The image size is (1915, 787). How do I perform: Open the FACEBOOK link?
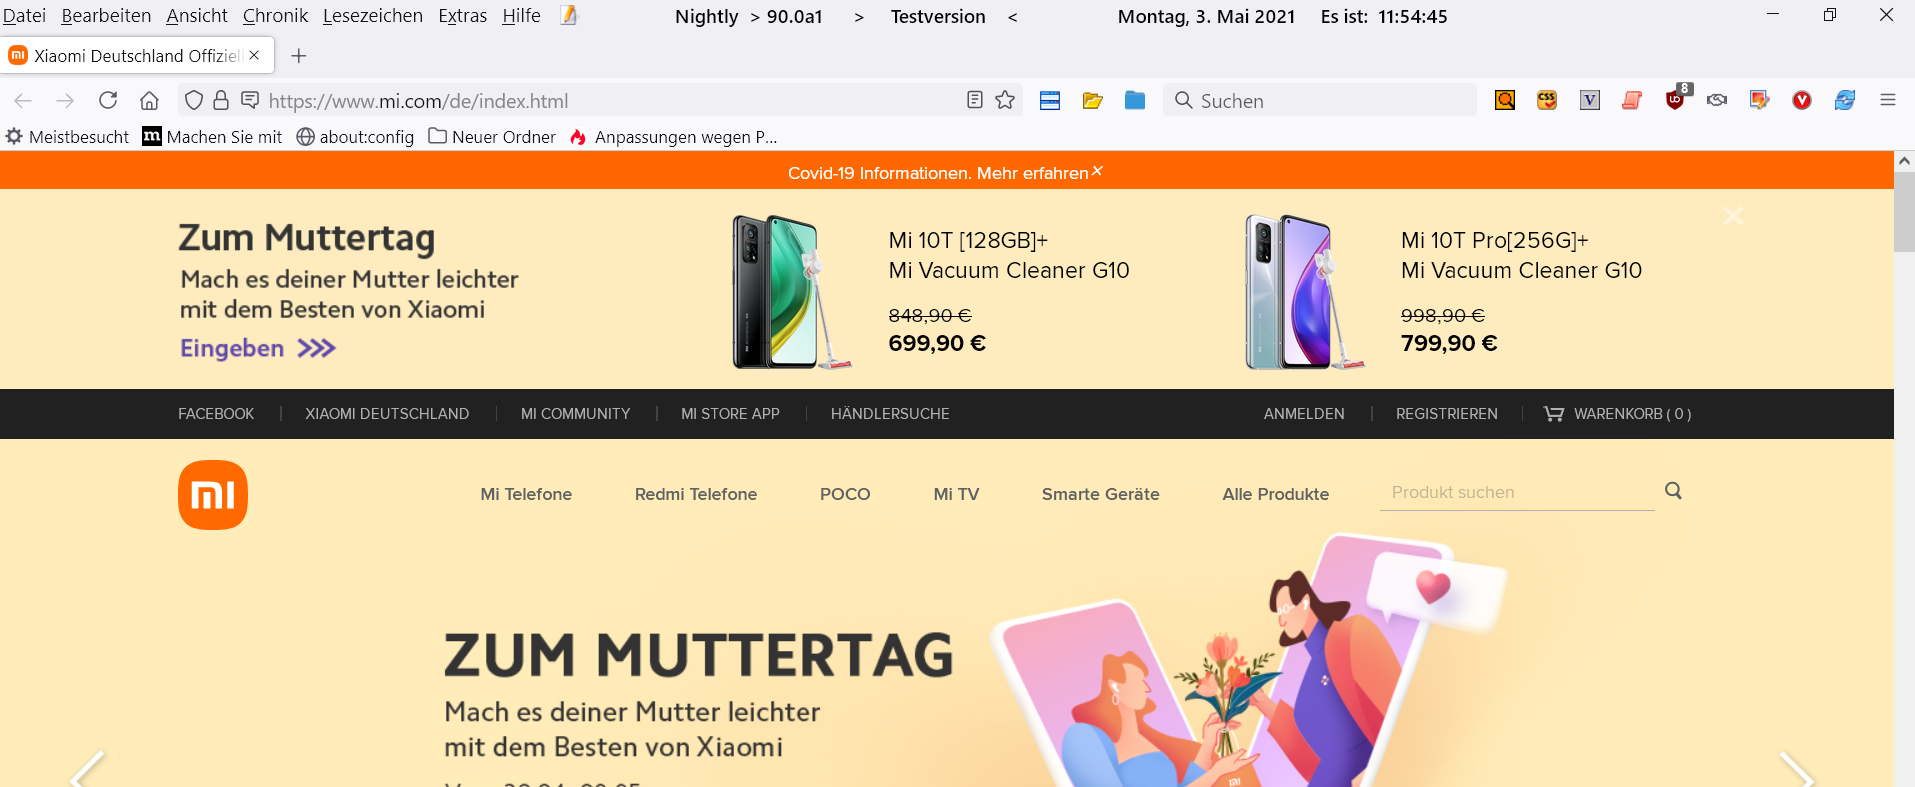(216, 414)
